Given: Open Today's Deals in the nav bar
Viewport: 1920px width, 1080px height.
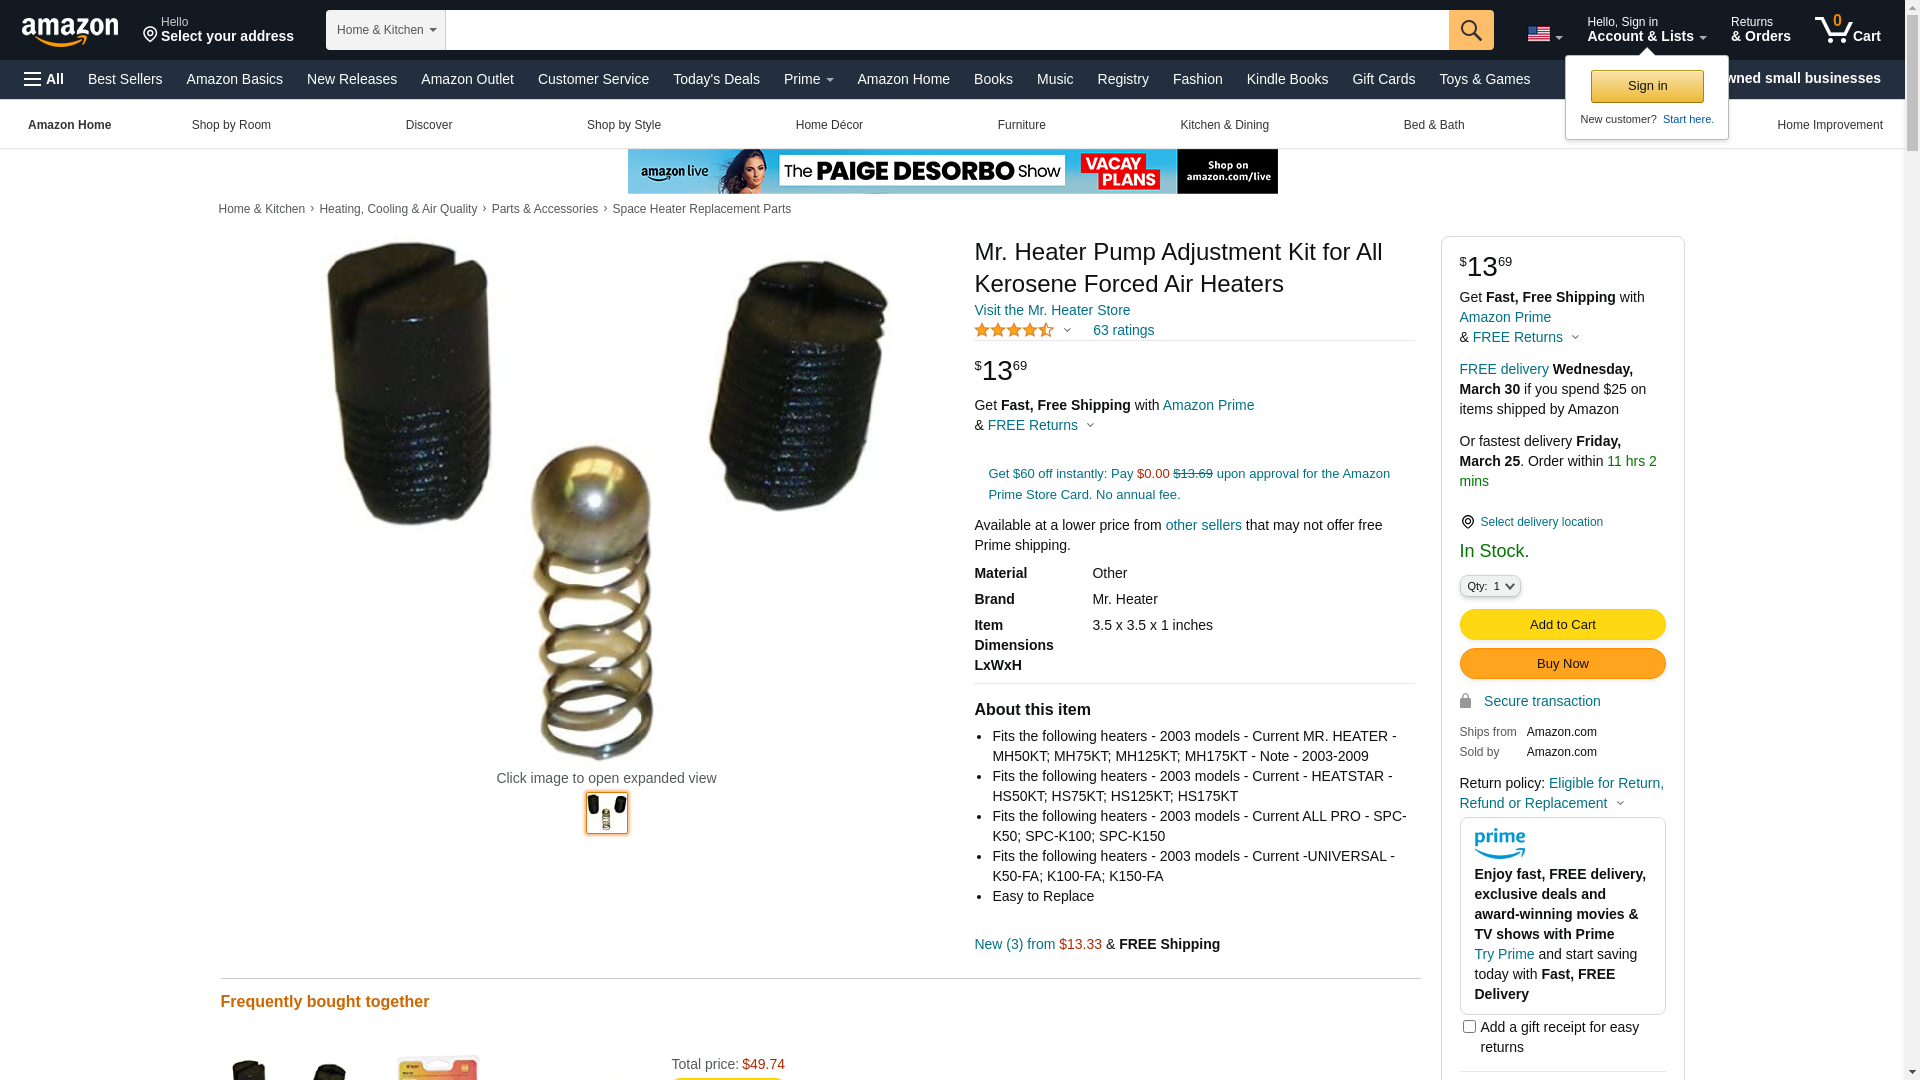Looking at the screenshot, I should point(716,79).
